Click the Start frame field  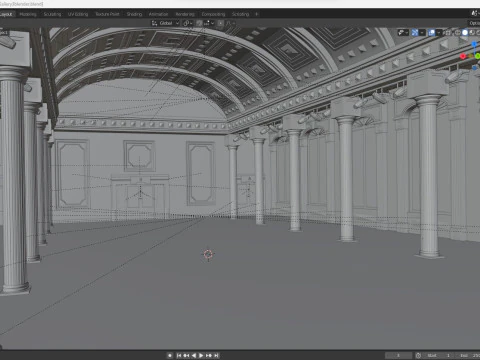tap(437, 355)
